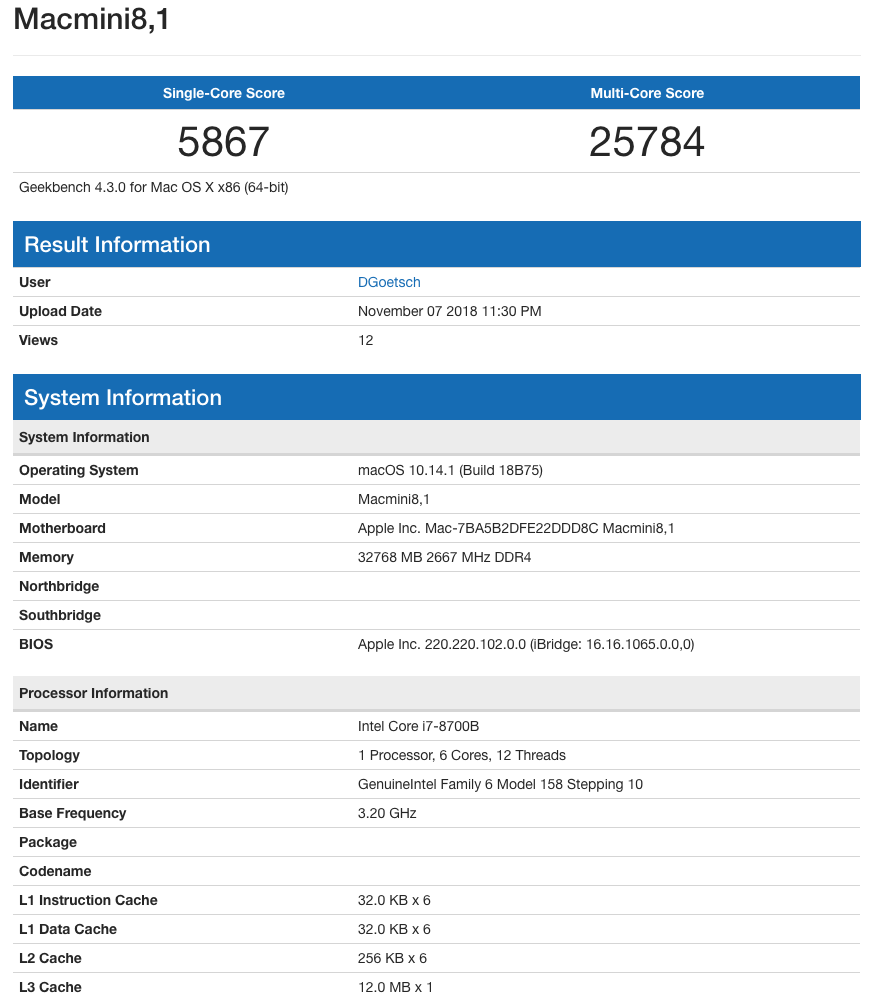Viewport: 871px width, 1005px height.
Task: Select the 3.20 GHz frequency value
Action: [x=387, y=813]
